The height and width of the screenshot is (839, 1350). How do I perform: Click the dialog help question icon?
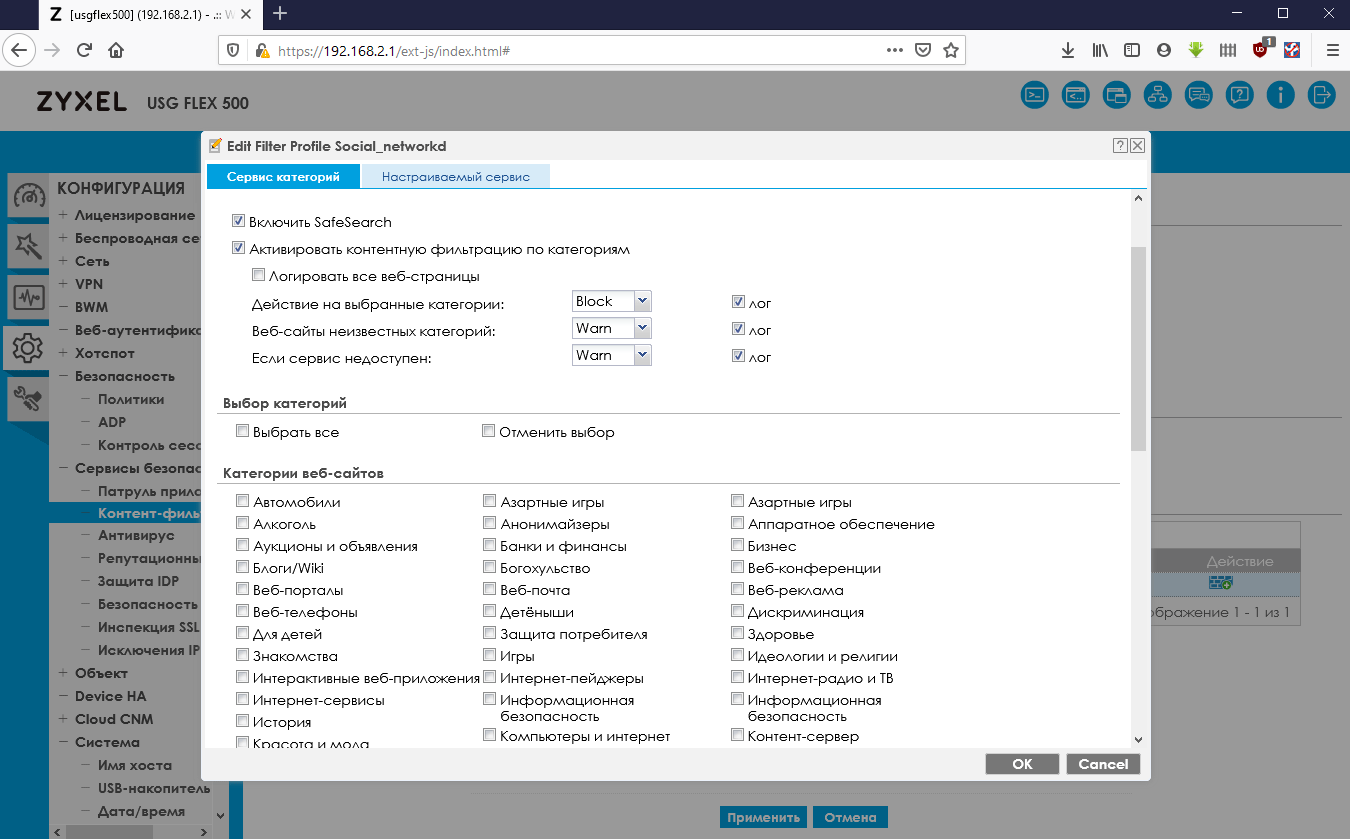[1120, 146]
